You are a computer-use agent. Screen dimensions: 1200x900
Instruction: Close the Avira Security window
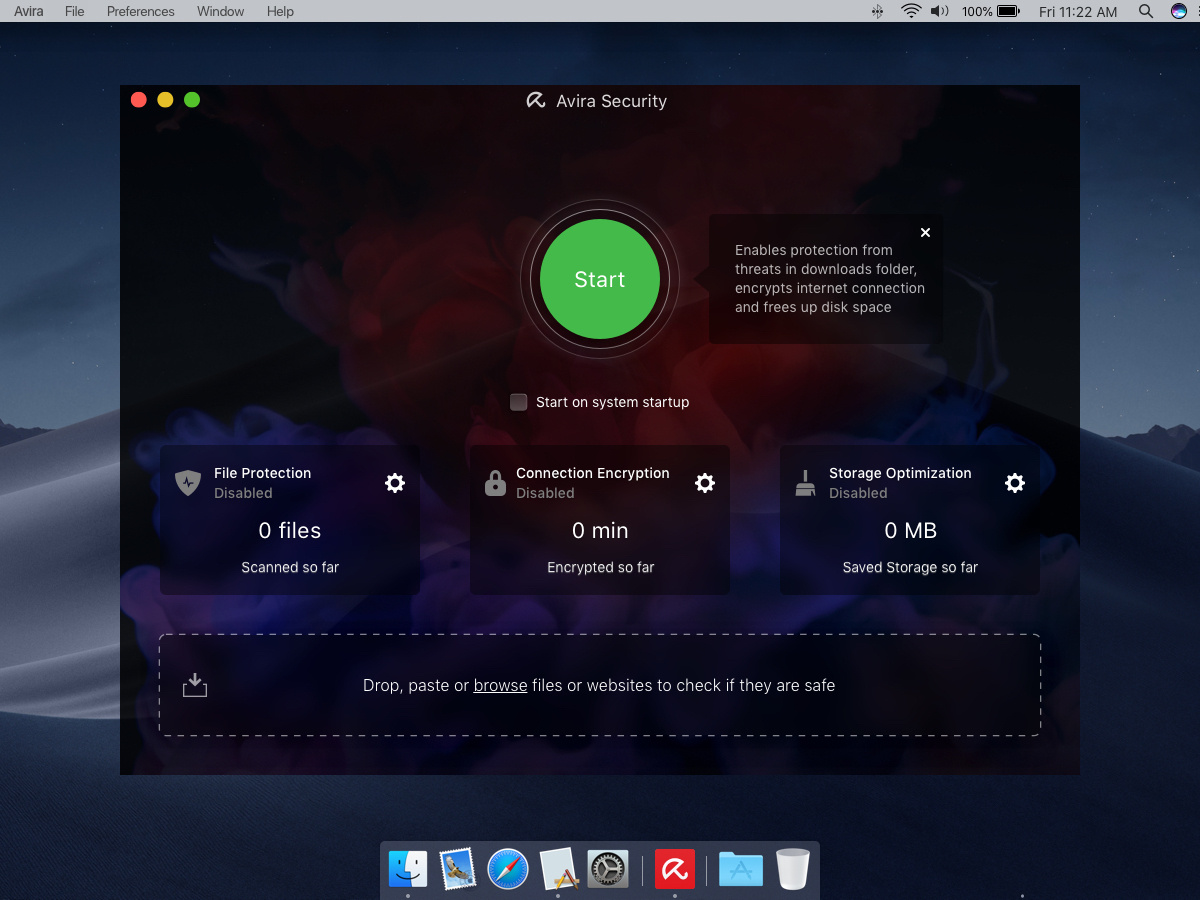(x=139, y=99)
